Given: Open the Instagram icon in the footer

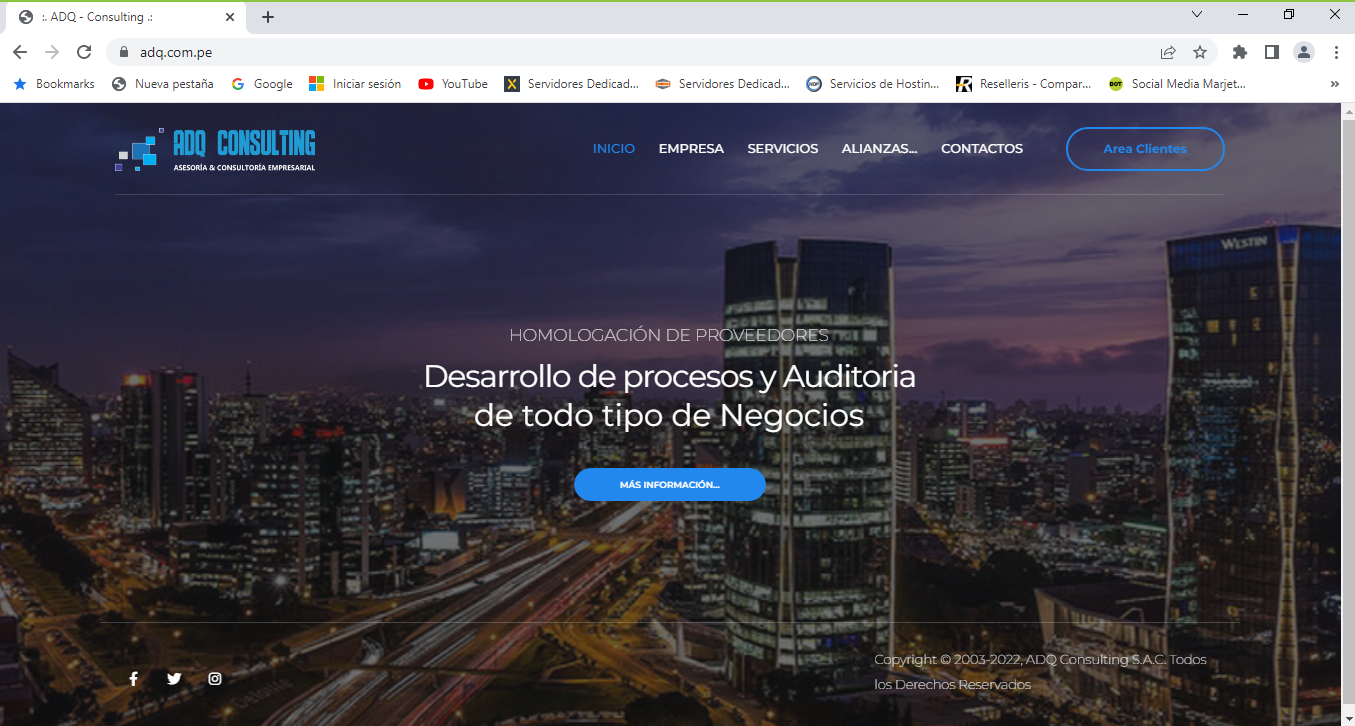Looking at the screenshot, I should [215, 678].
